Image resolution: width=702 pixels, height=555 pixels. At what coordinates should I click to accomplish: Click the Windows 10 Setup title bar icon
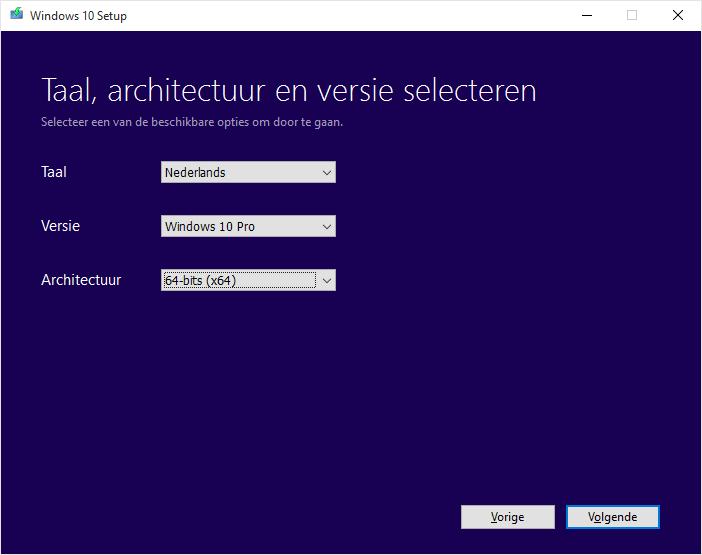click(x=16, y=15)
